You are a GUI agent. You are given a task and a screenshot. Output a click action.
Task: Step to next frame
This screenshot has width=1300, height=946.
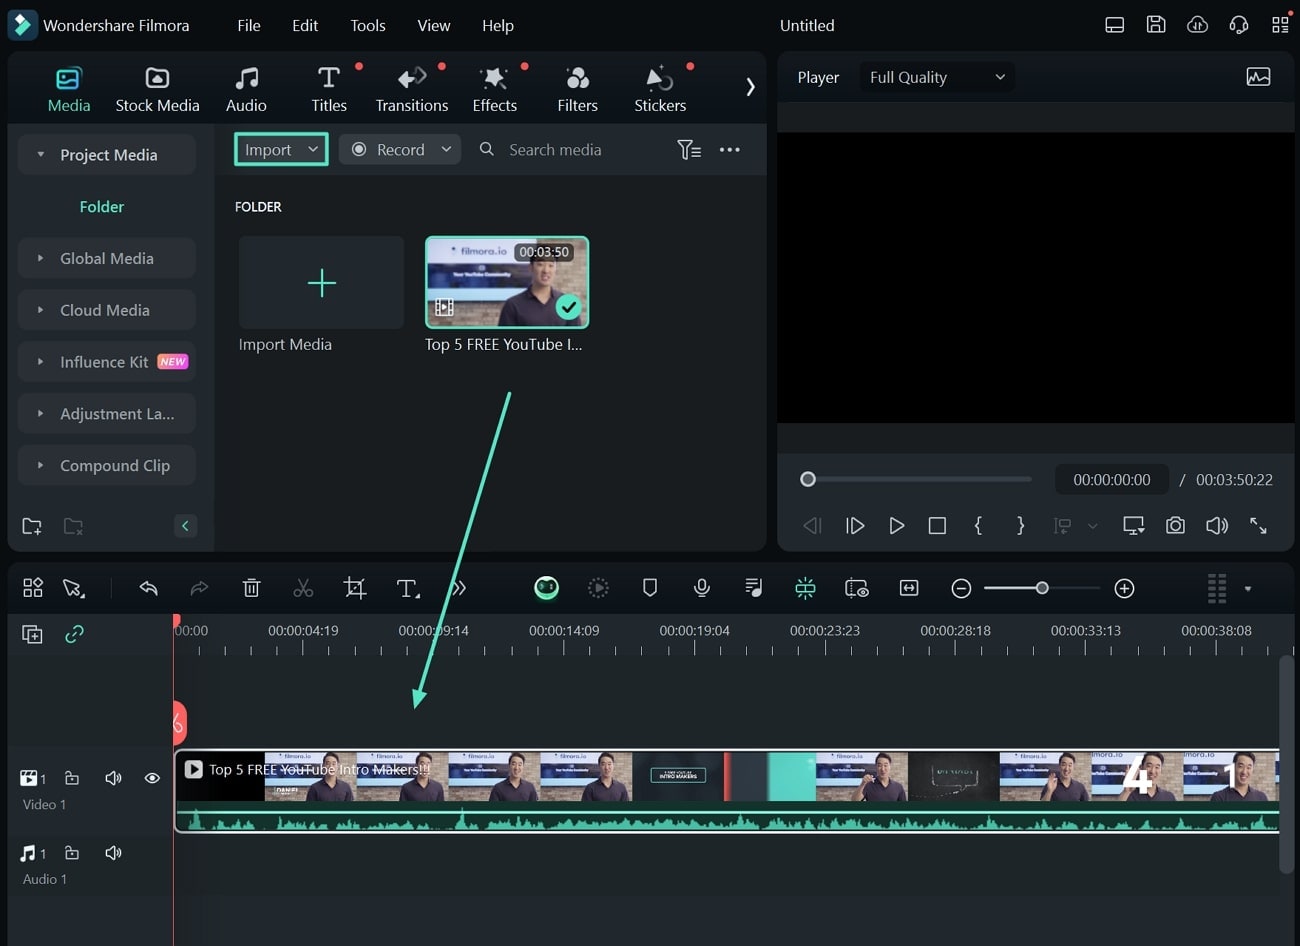point(855,526)
